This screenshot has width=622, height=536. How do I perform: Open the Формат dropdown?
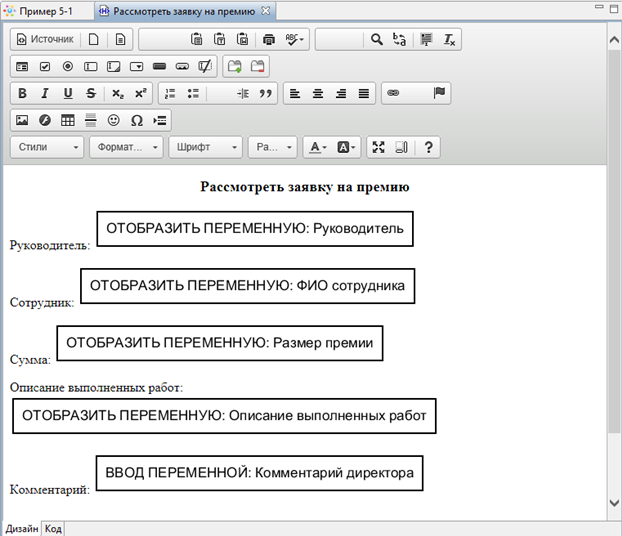coord(126,147)
